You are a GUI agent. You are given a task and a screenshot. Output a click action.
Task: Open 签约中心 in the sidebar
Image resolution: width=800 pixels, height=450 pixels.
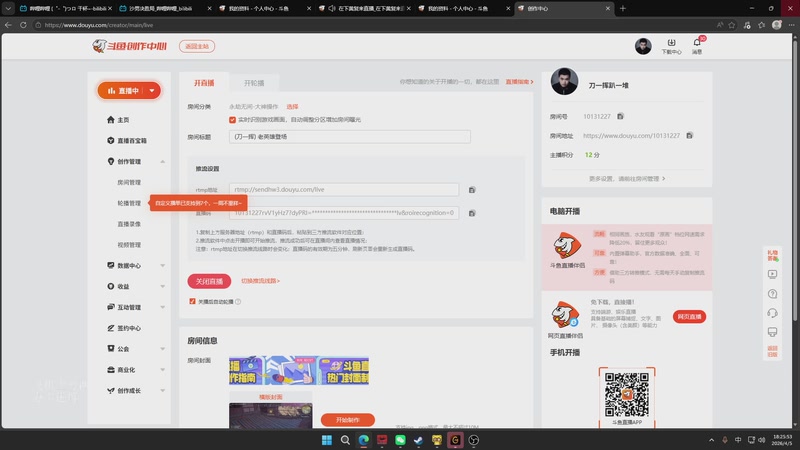coord(124,329)
